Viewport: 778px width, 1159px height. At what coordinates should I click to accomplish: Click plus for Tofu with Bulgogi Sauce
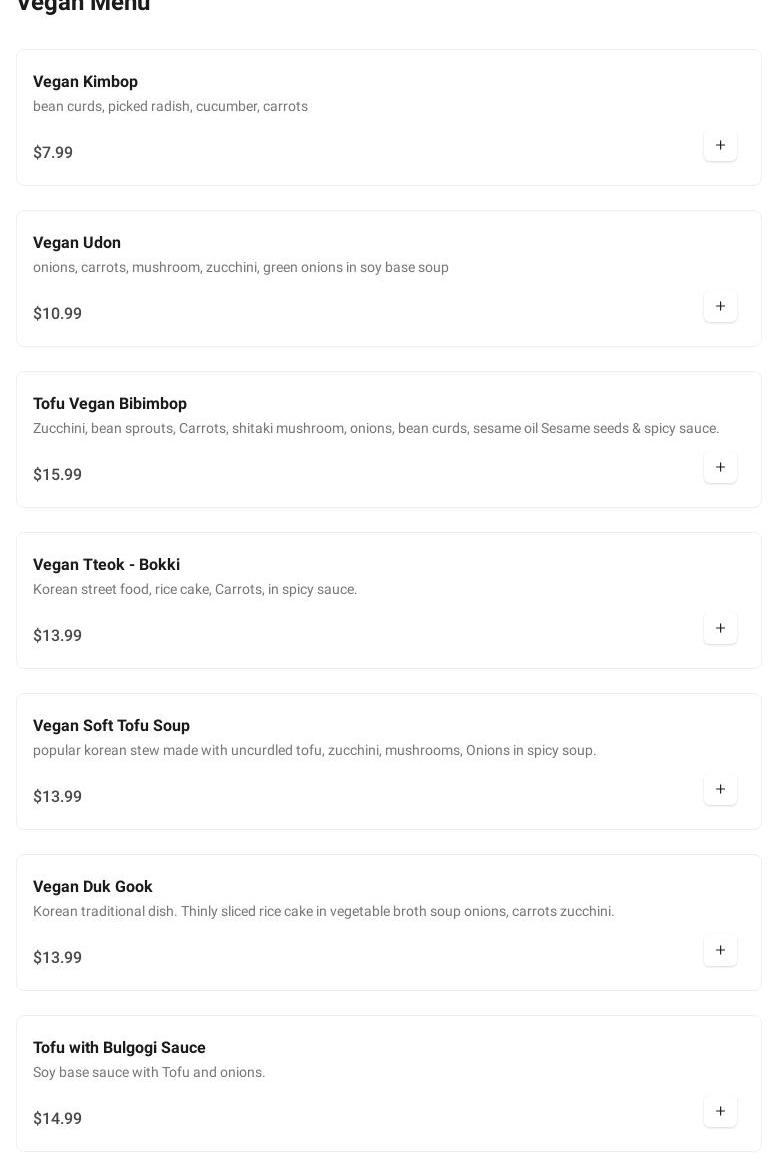point(720,1112)
